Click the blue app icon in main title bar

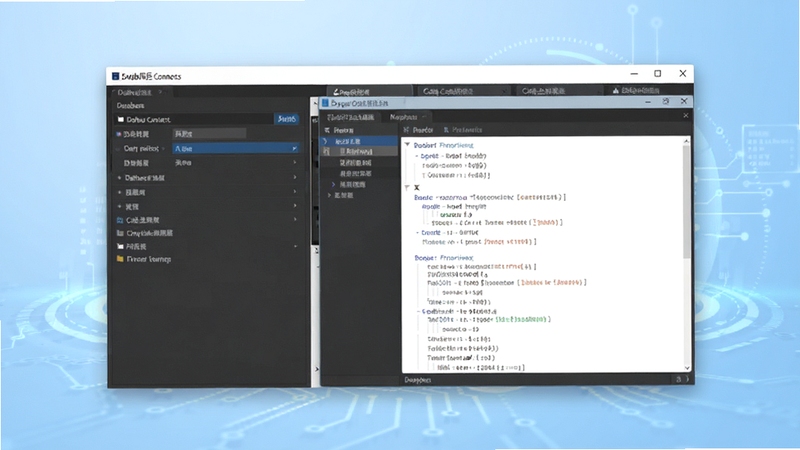116,76
